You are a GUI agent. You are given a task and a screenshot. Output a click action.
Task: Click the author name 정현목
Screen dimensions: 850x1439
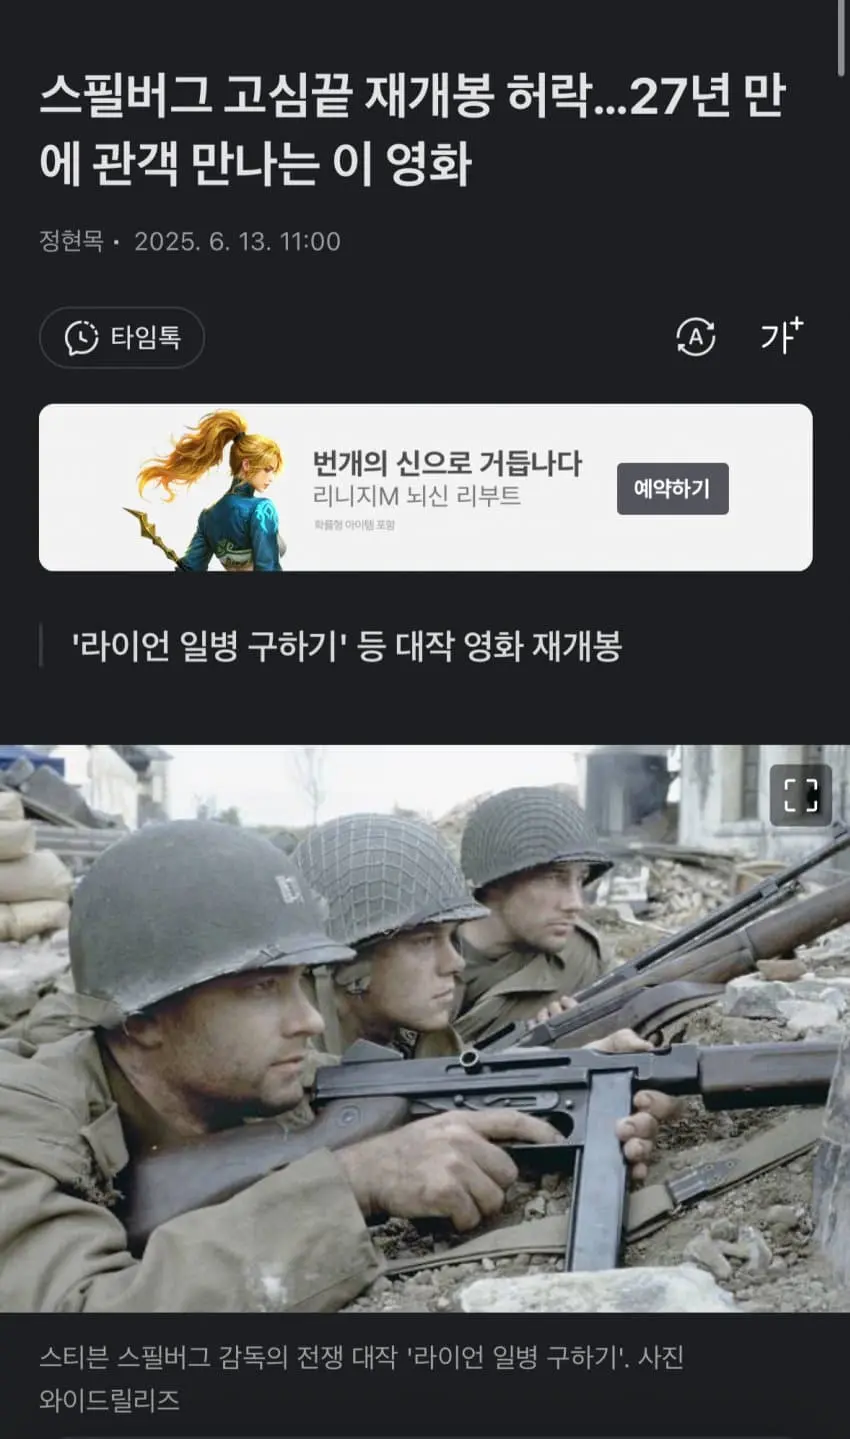click(71, 241)
